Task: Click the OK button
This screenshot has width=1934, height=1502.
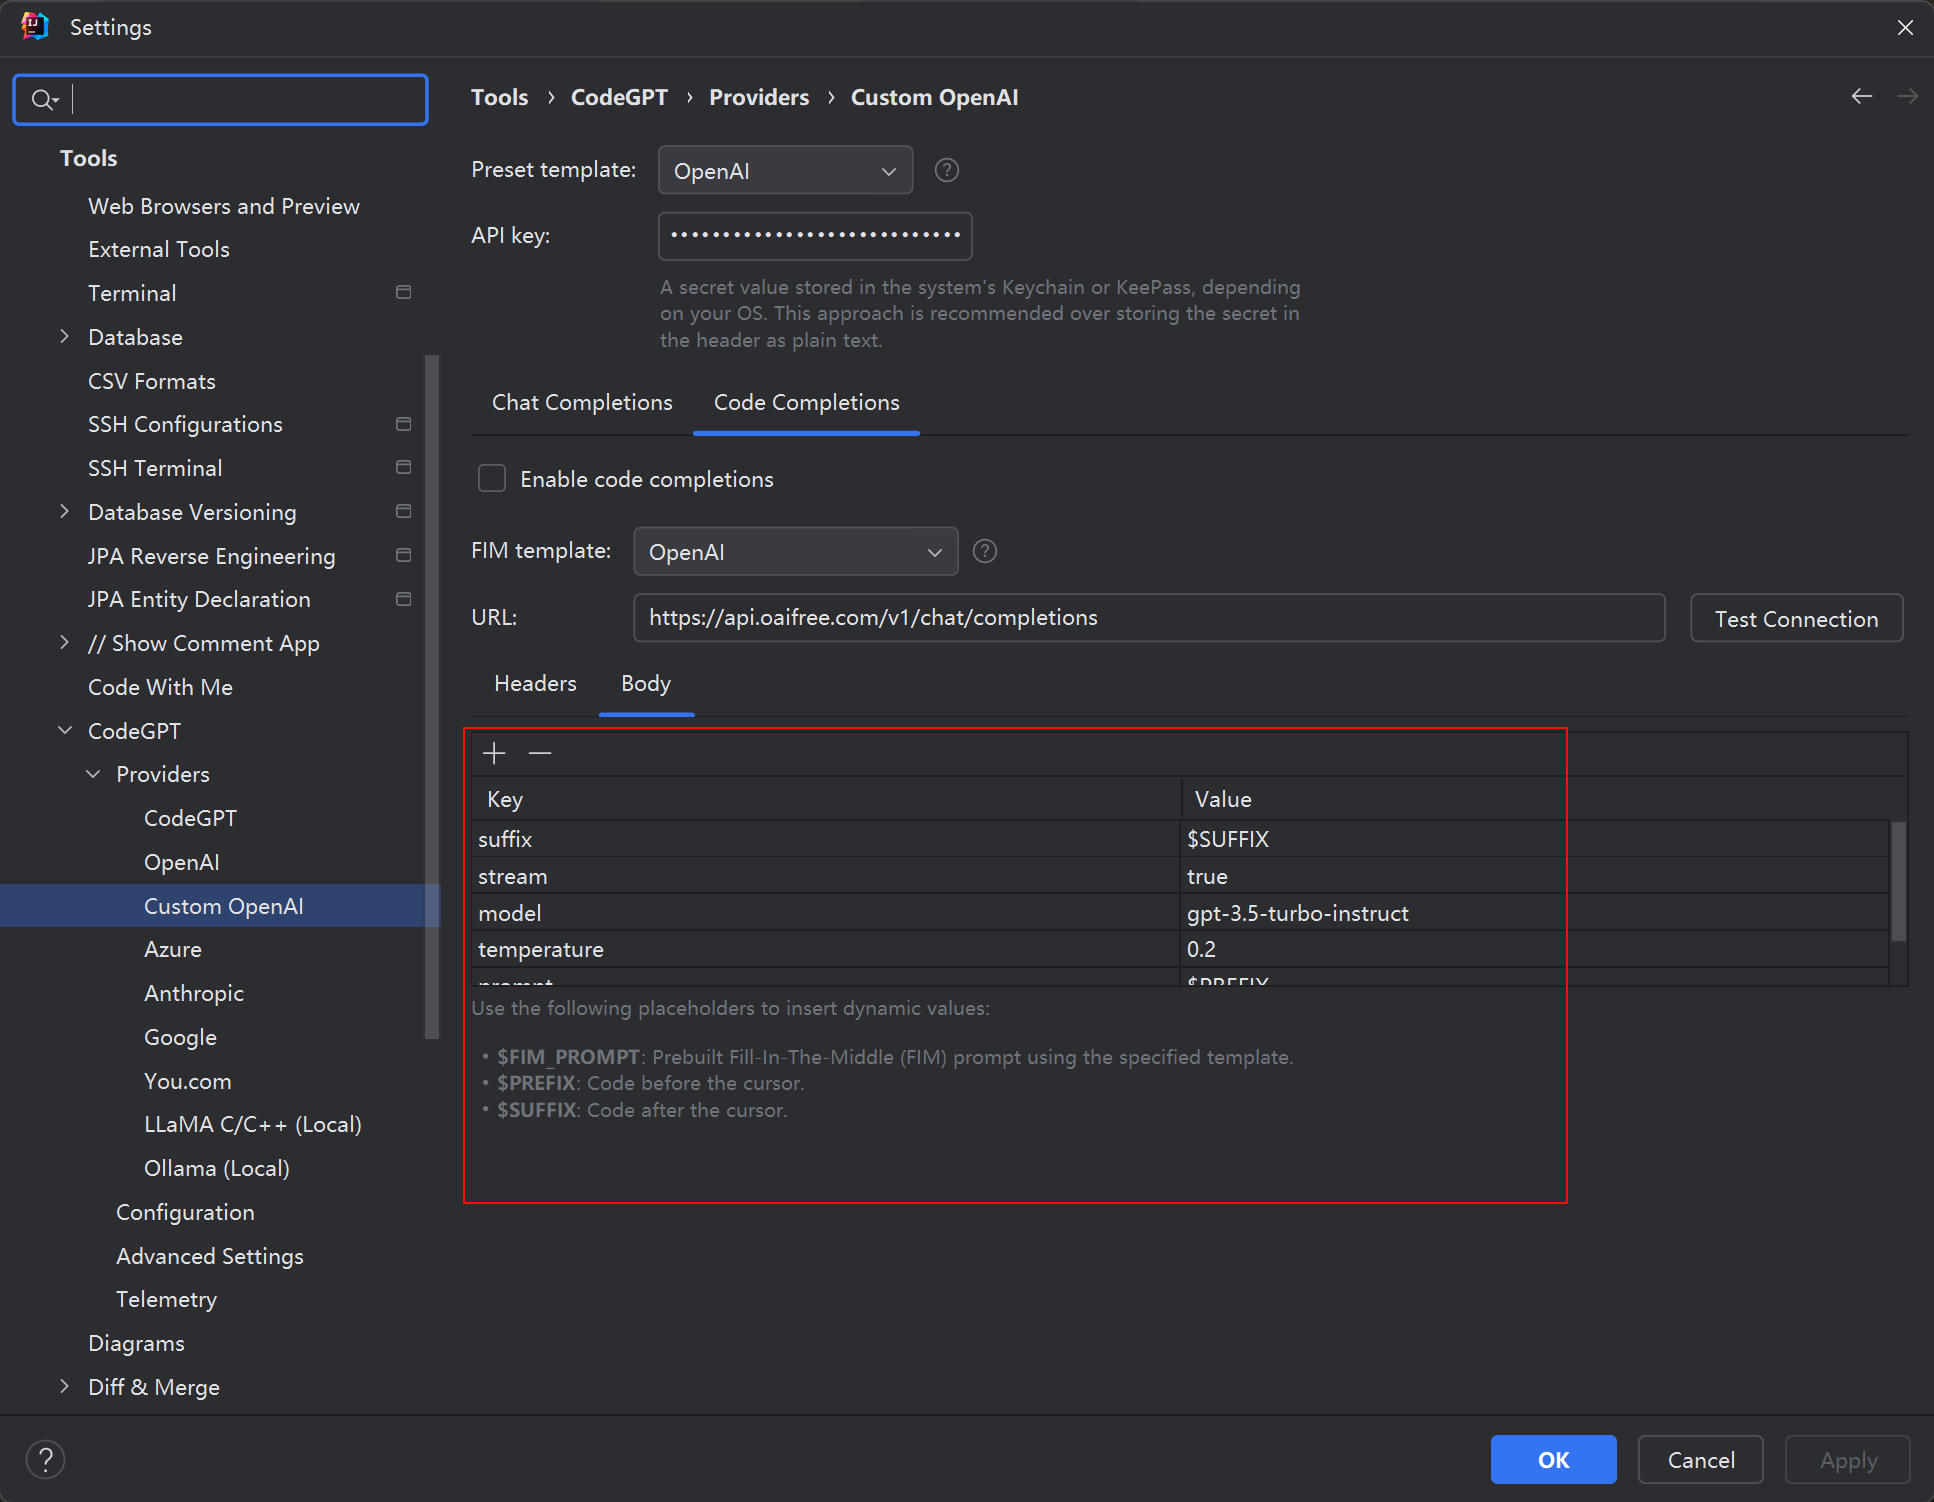Action: (1553, 1460)
